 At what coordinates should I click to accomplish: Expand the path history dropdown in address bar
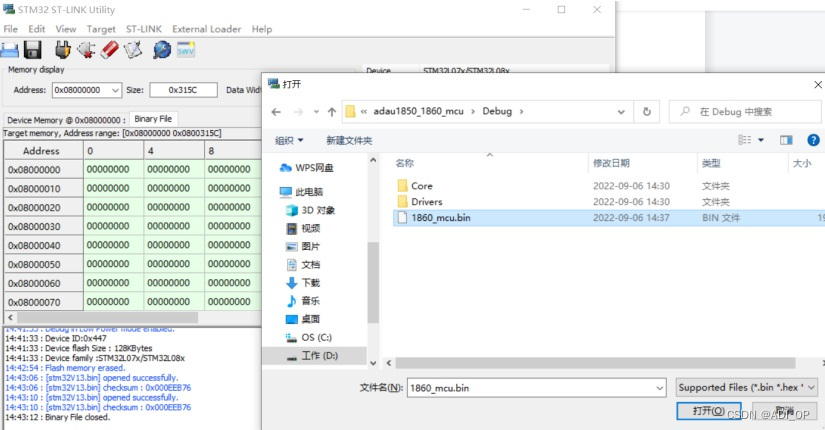point(621,112)
